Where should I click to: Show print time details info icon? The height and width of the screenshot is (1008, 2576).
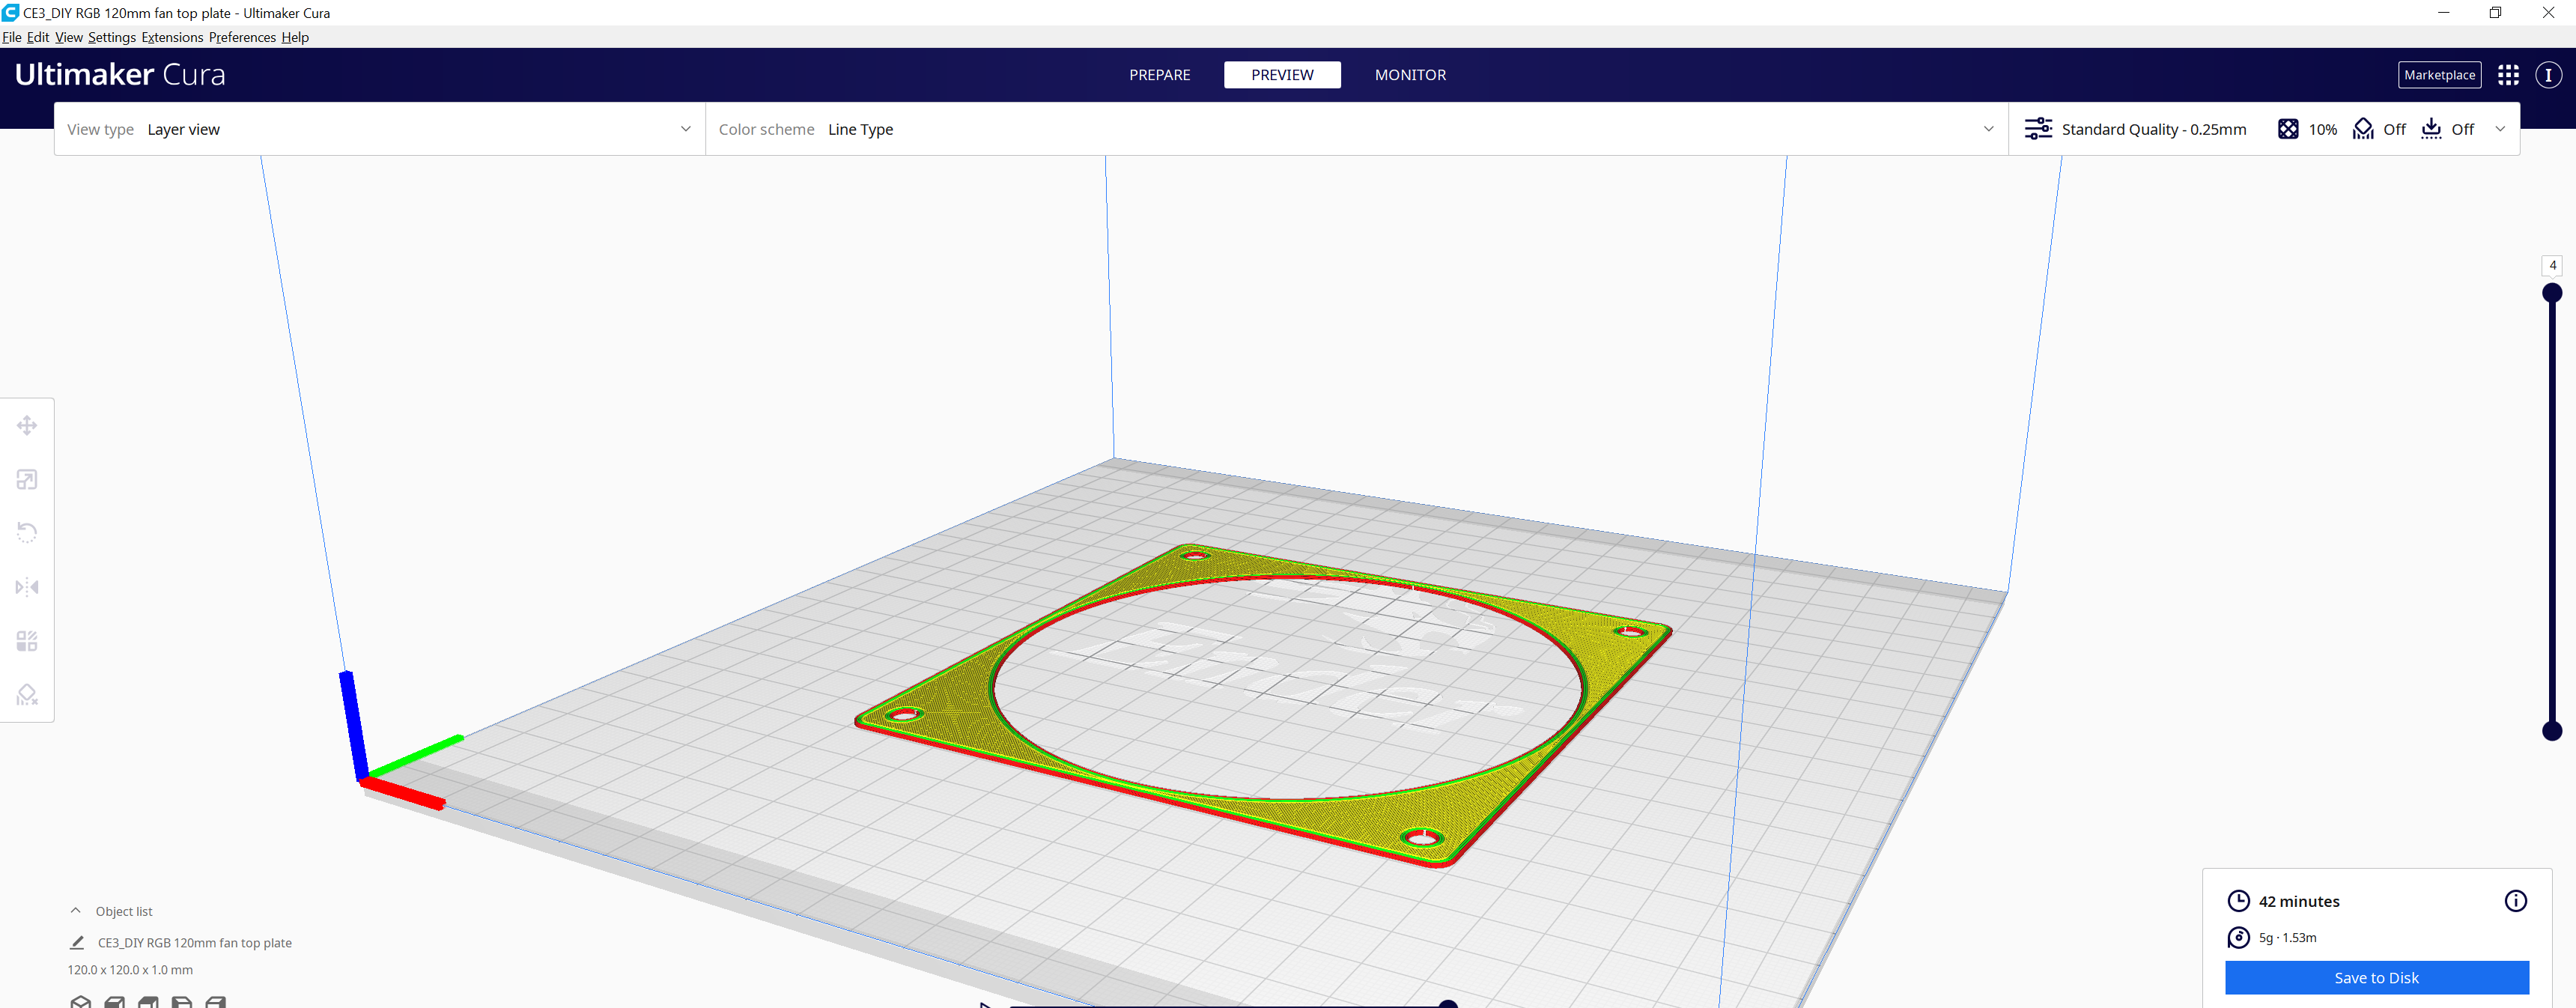pos(2515,901)
